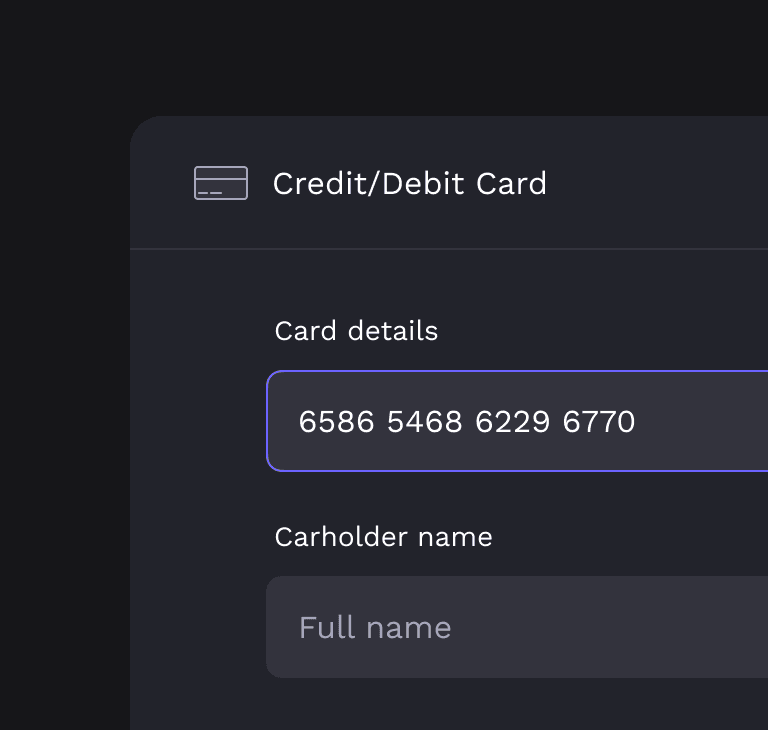Place cursor on 5468 digit group
This screenshot has height=730, width=768.
click(x=425, y=422)
